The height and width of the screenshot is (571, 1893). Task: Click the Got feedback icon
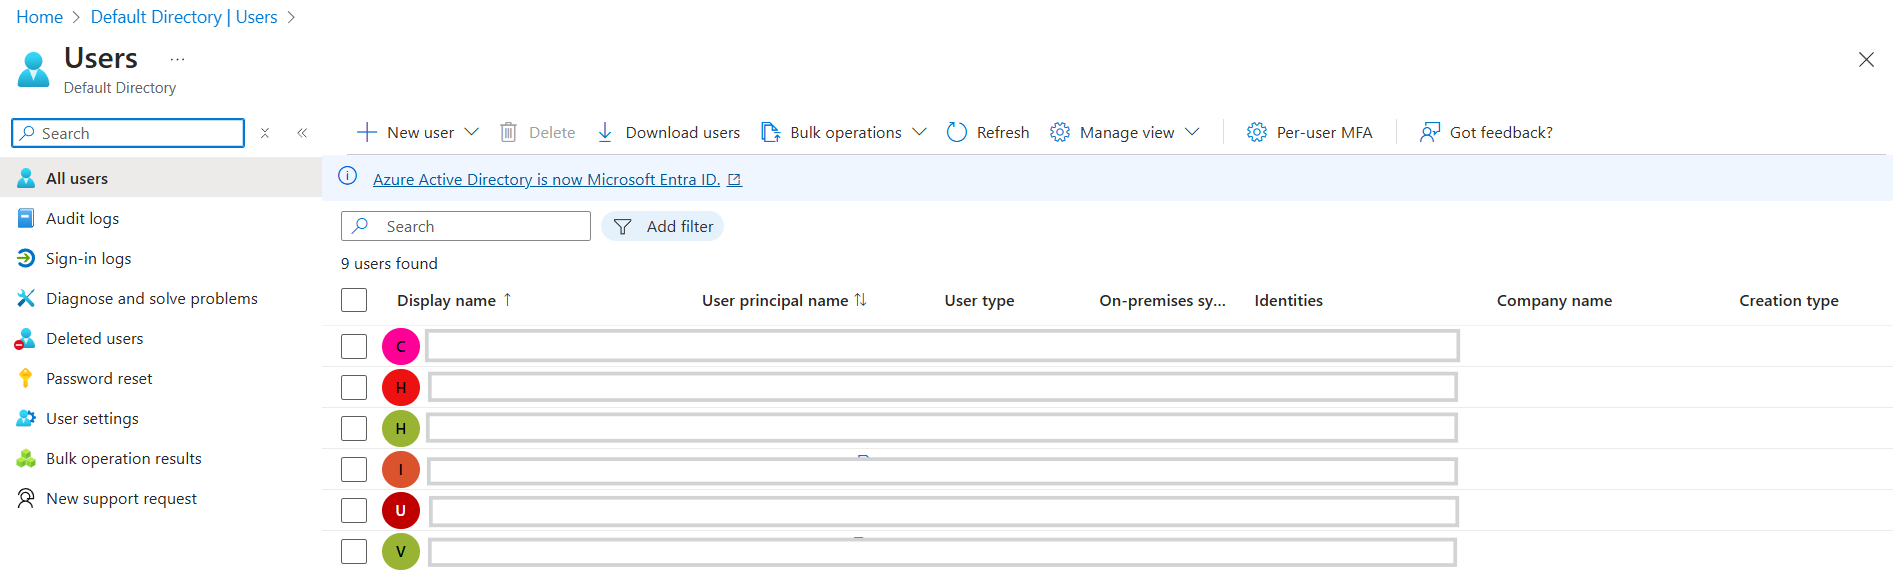click(x=1430, y=132)
